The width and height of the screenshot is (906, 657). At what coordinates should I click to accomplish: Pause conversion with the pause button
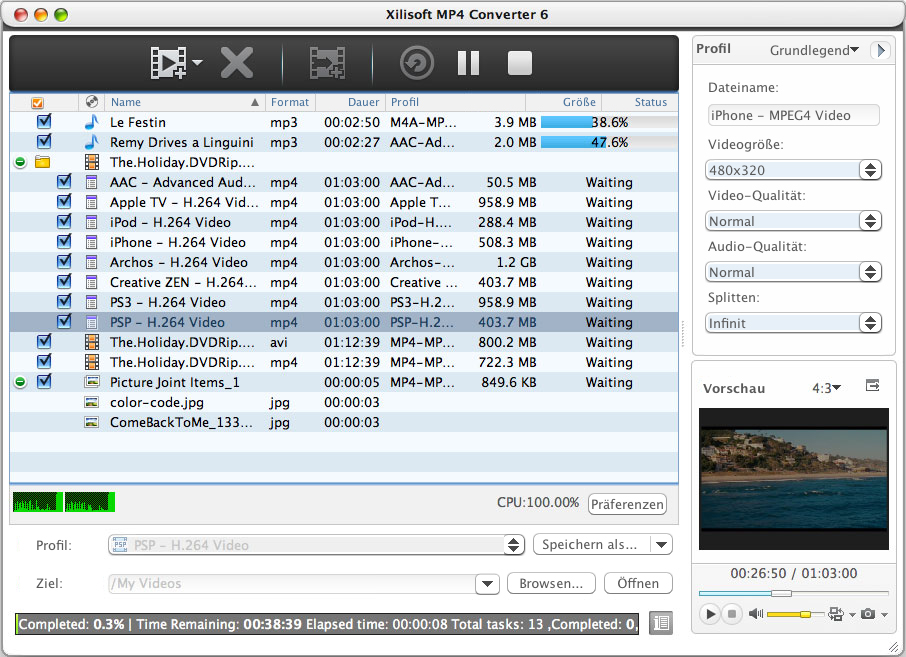[x=469, y=62]
